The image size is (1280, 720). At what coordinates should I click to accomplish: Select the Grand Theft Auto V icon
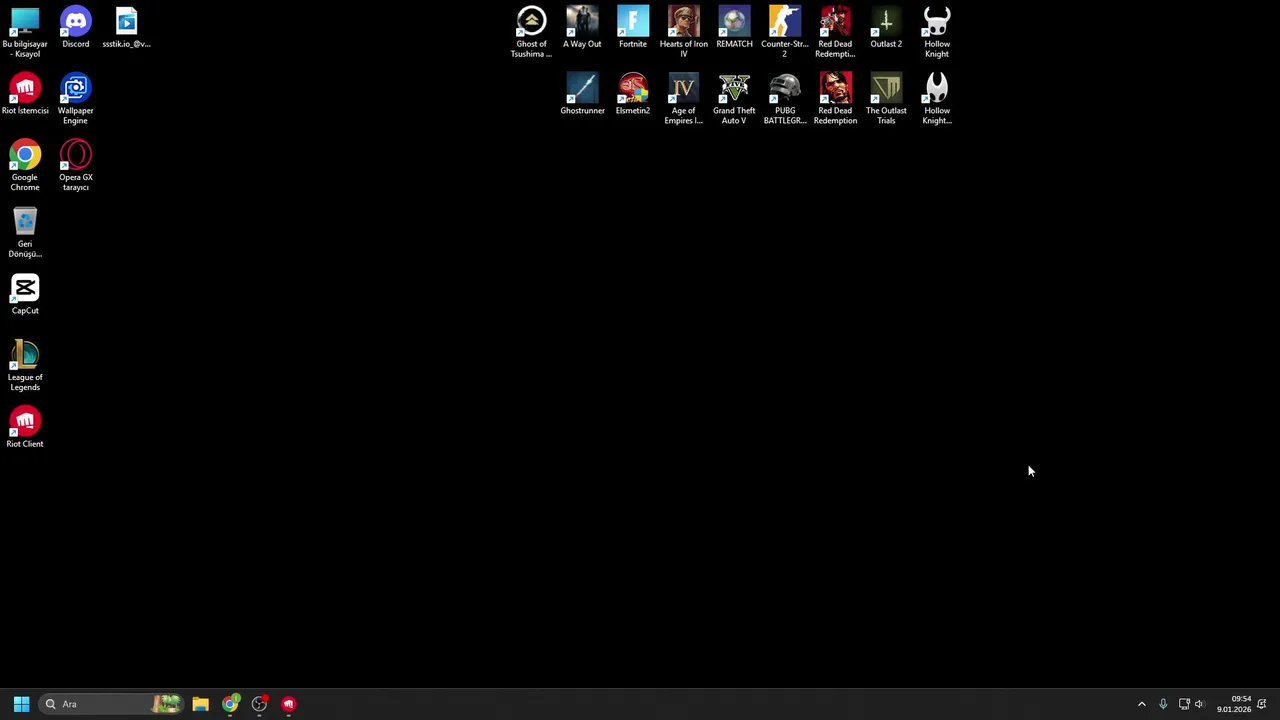pos(734,99)
